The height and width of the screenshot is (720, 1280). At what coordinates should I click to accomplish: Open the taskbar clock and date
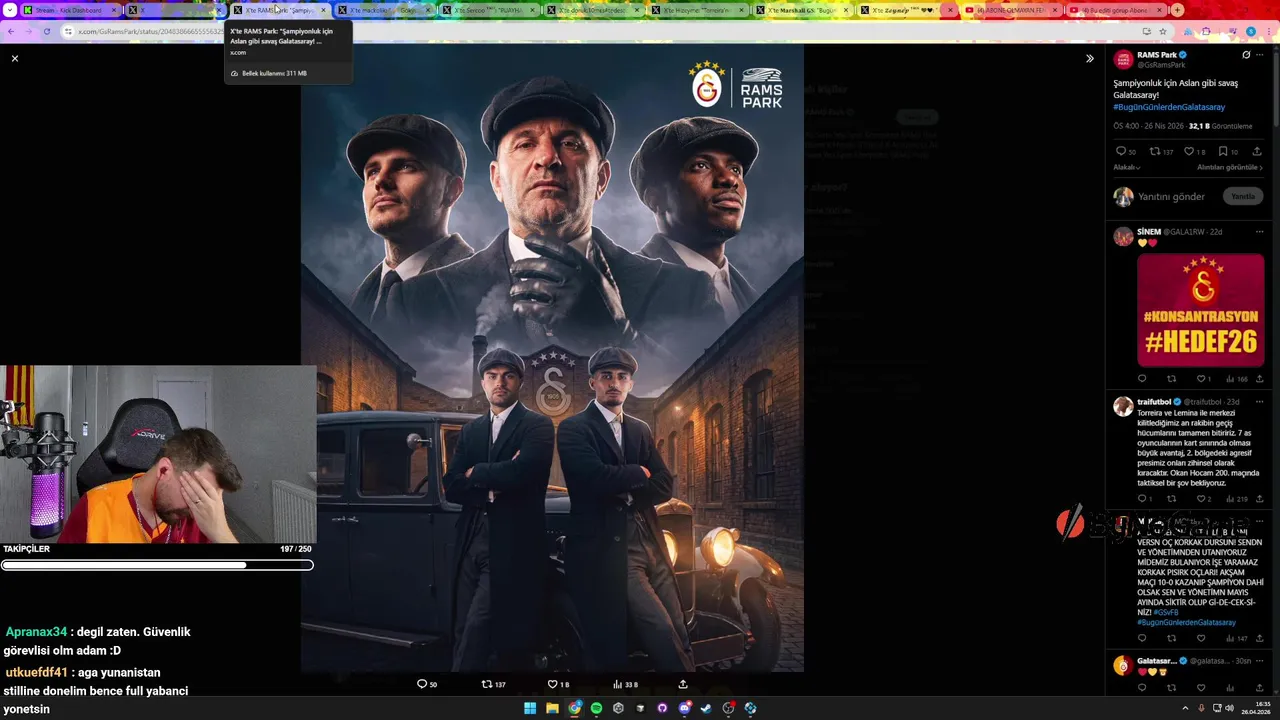click(1256, 708)
